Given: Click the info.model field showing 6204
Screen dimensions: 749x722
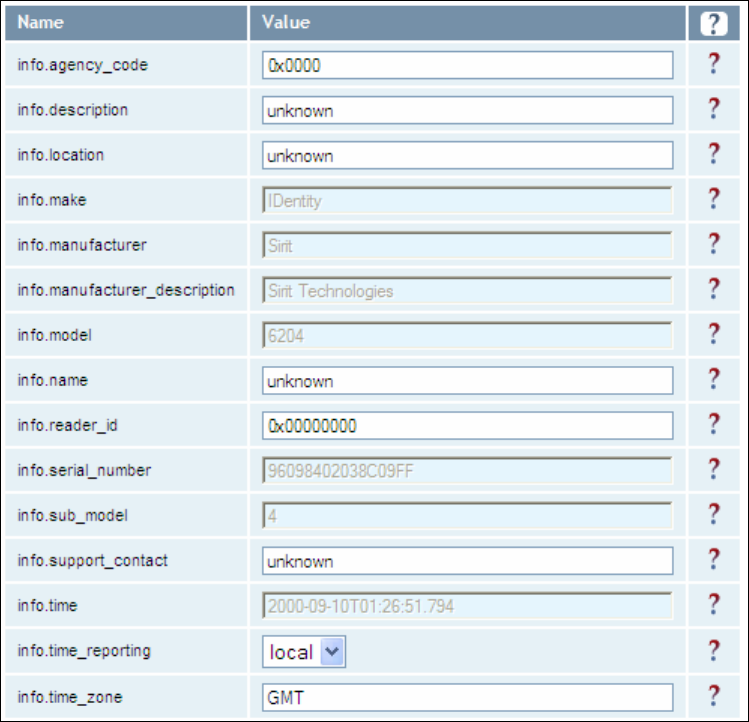Looking at the screenshot, I should coord(468,335).
